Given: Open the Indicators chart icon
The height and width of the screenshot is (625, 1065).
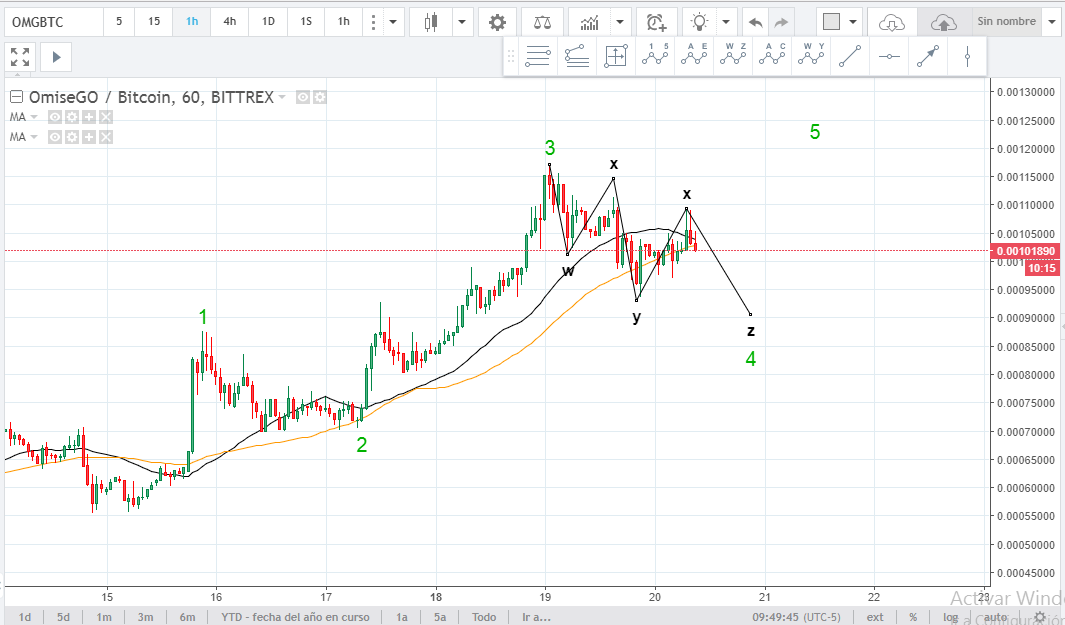Looking at the screenshot, I should click(x=590, y=22).
